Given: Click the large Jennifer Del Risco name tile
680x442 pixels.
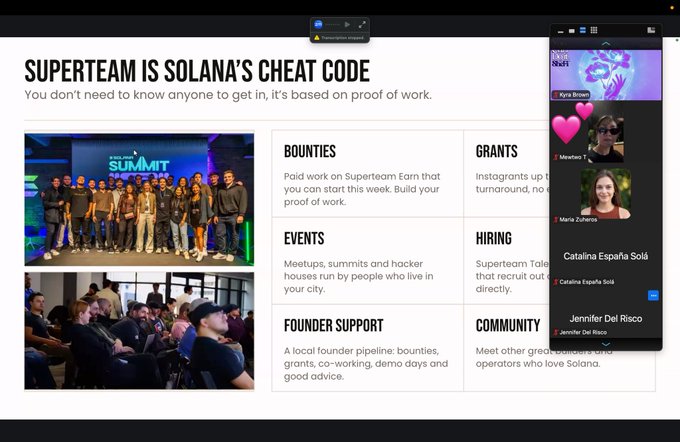Looking at the screenshot, I should pyautogui.click(x=606, y=319).
